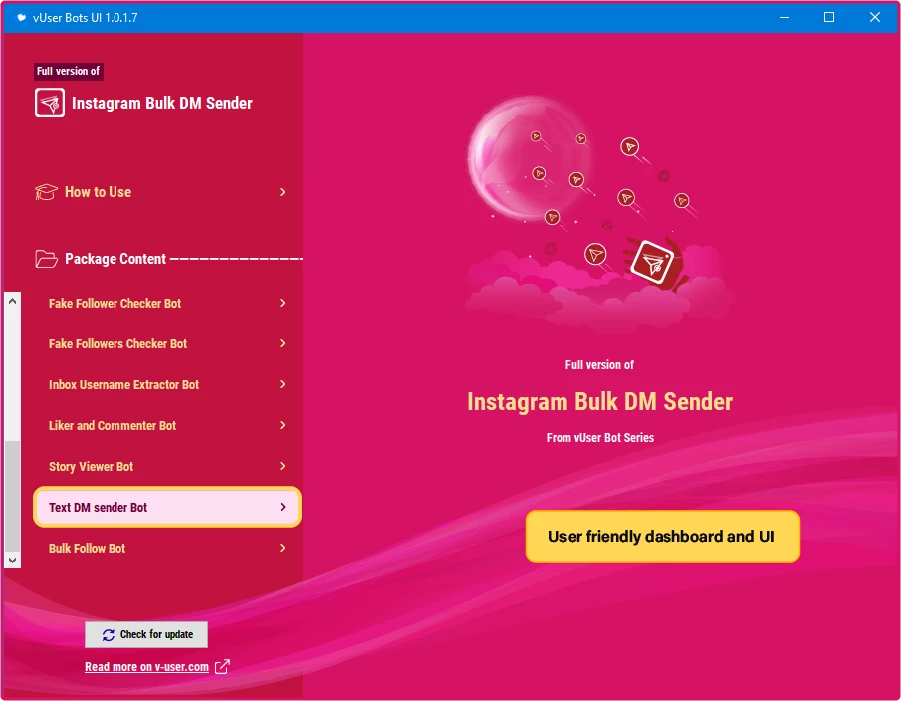
Task: Click the vUser Bots app icon in title bar
Action: [21, 17]
